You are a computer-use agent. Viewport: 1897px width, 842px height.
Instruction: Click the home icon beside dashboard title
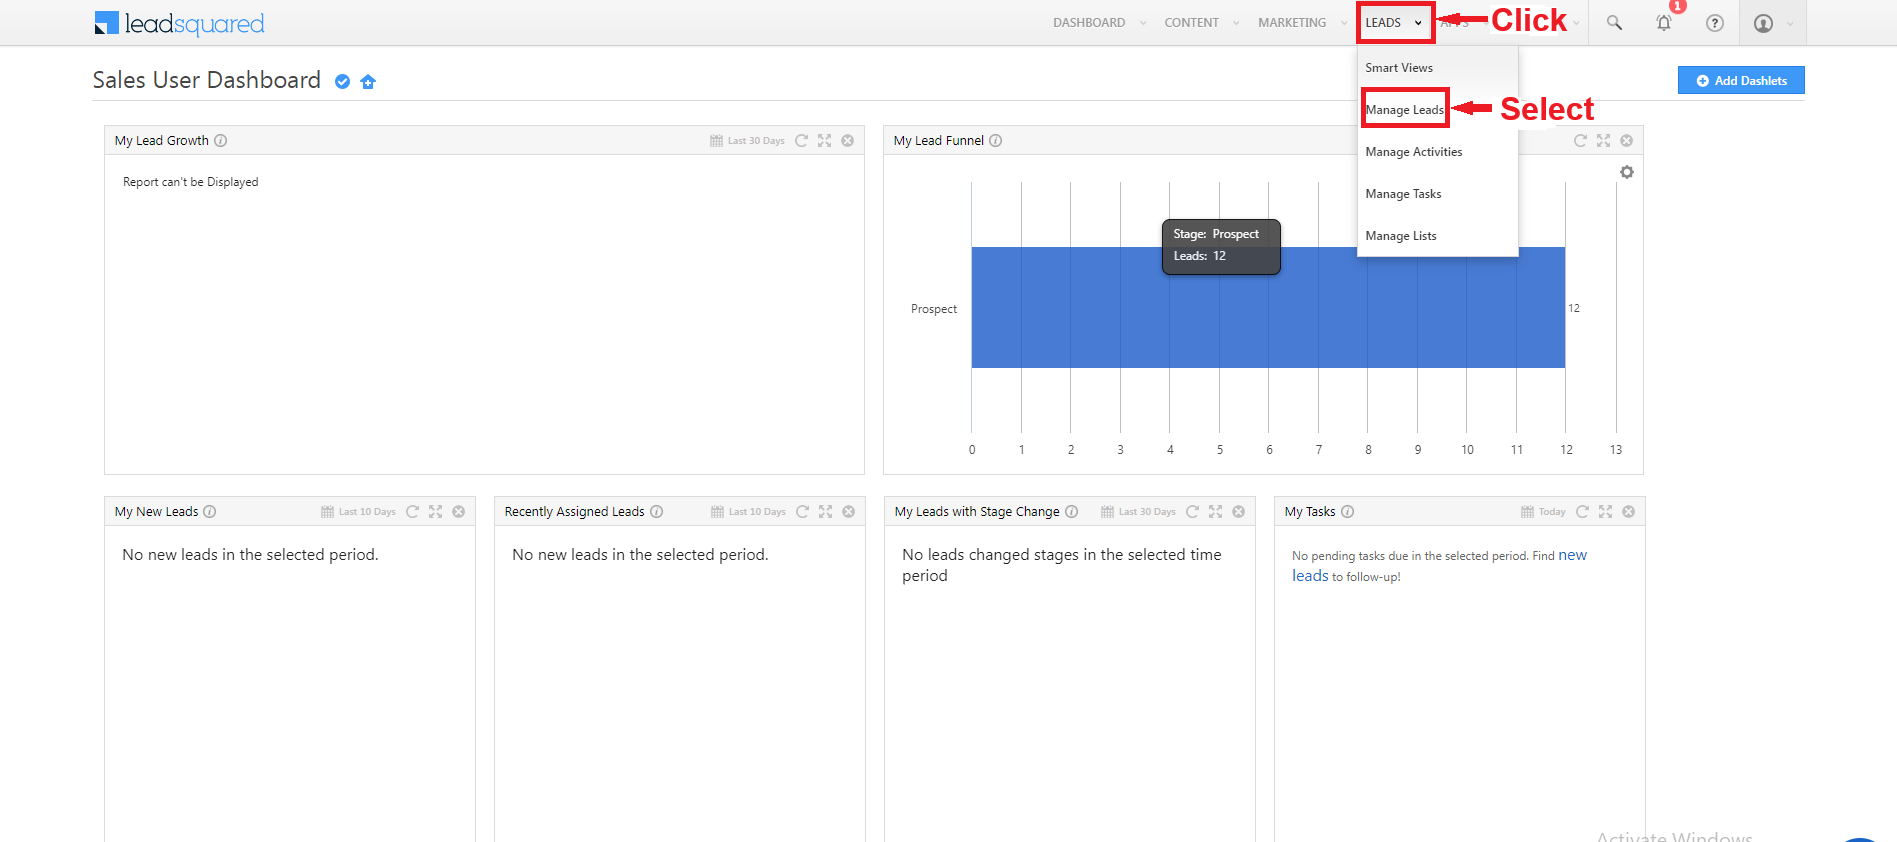tap(368, 82)
